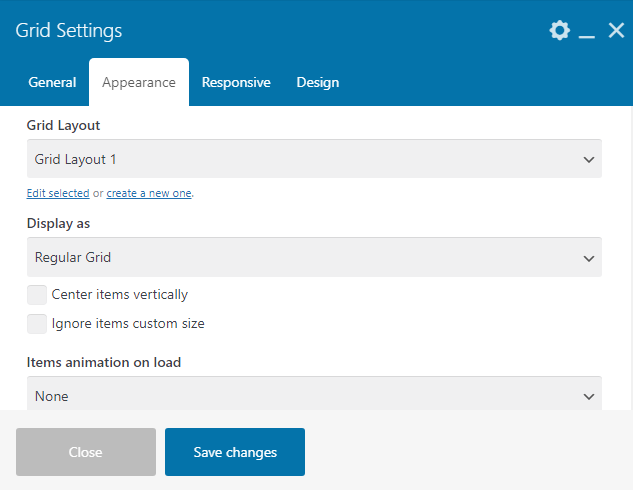The image size is (633, 490).
Task: Click the gray Close button
Action: tap(86, 452)
